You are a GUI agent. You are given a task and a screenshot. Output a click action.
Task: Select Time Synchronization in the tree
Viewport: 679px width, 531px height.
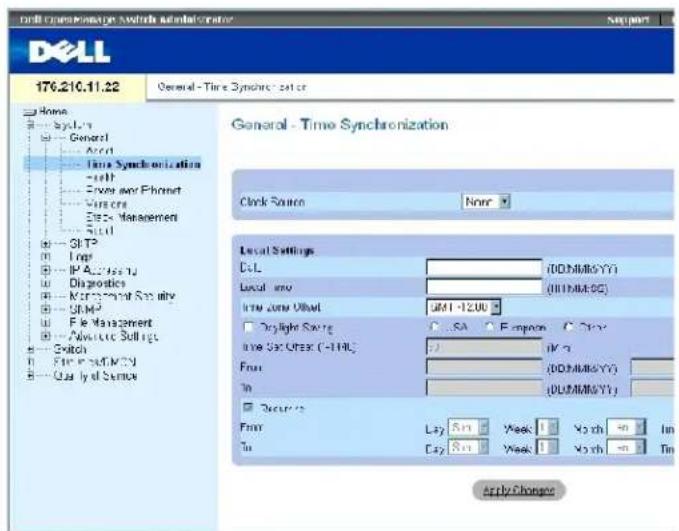143,164
